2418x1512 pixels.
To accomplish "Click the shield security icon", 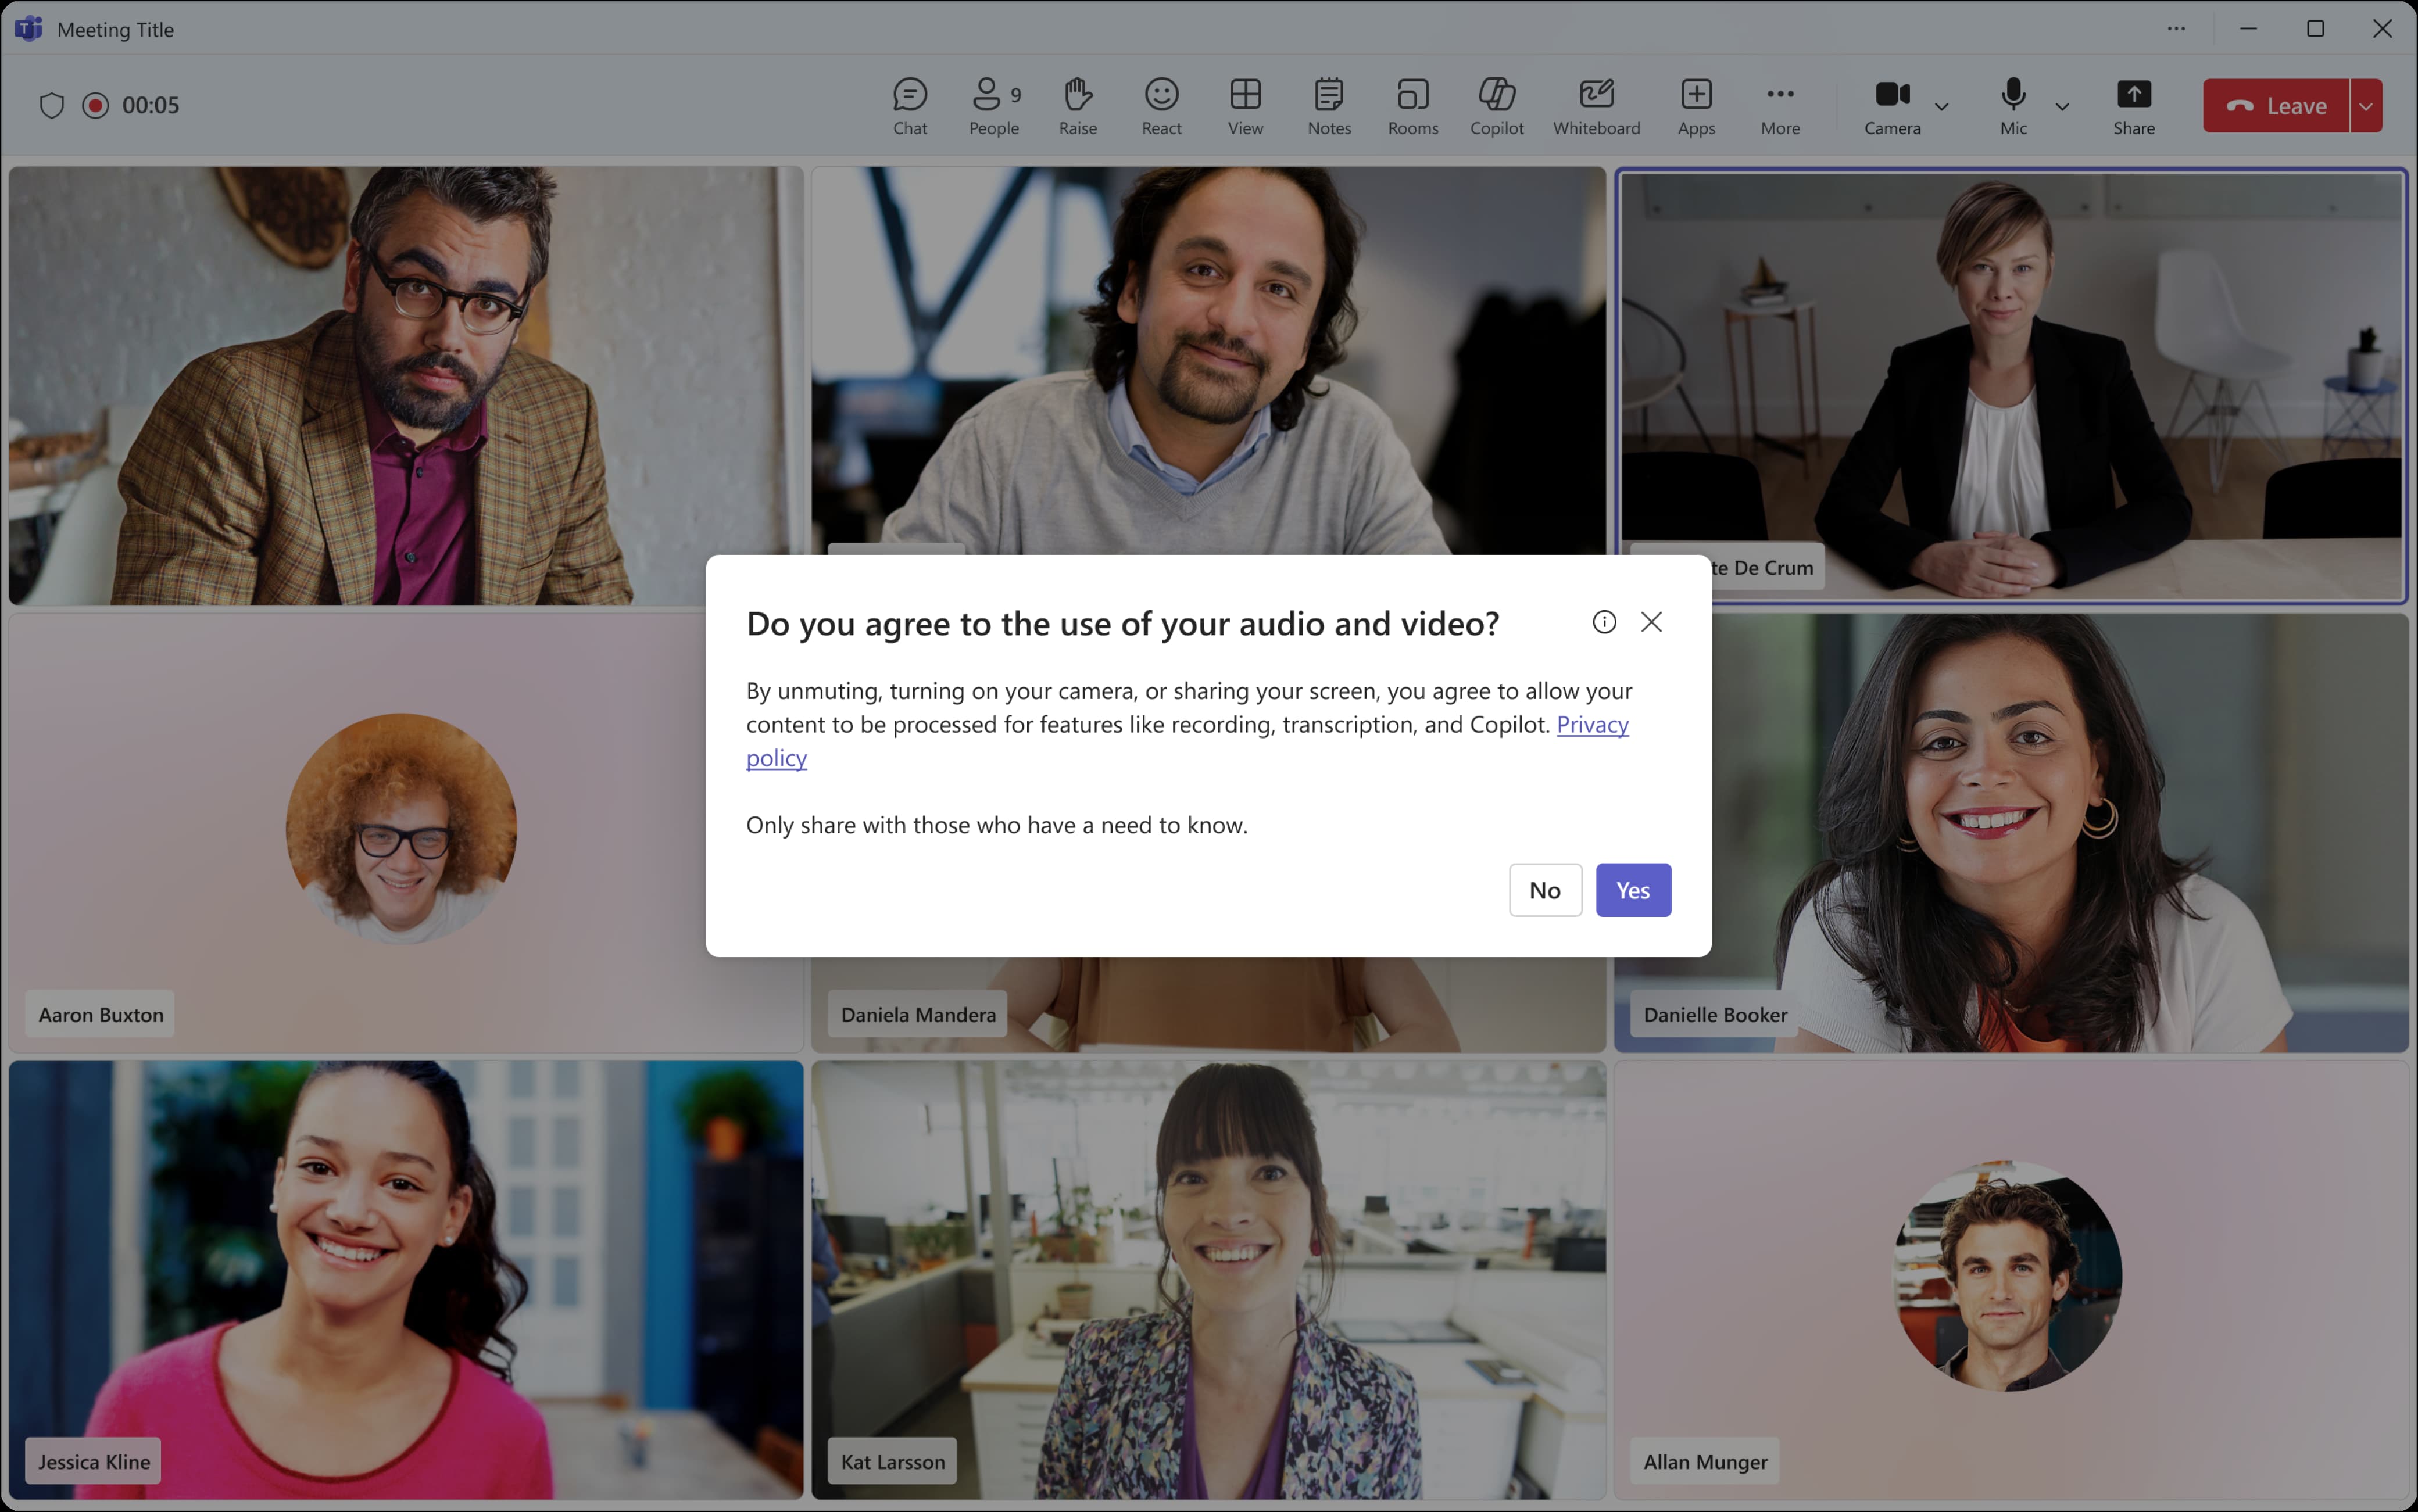I will click(52, 105).
